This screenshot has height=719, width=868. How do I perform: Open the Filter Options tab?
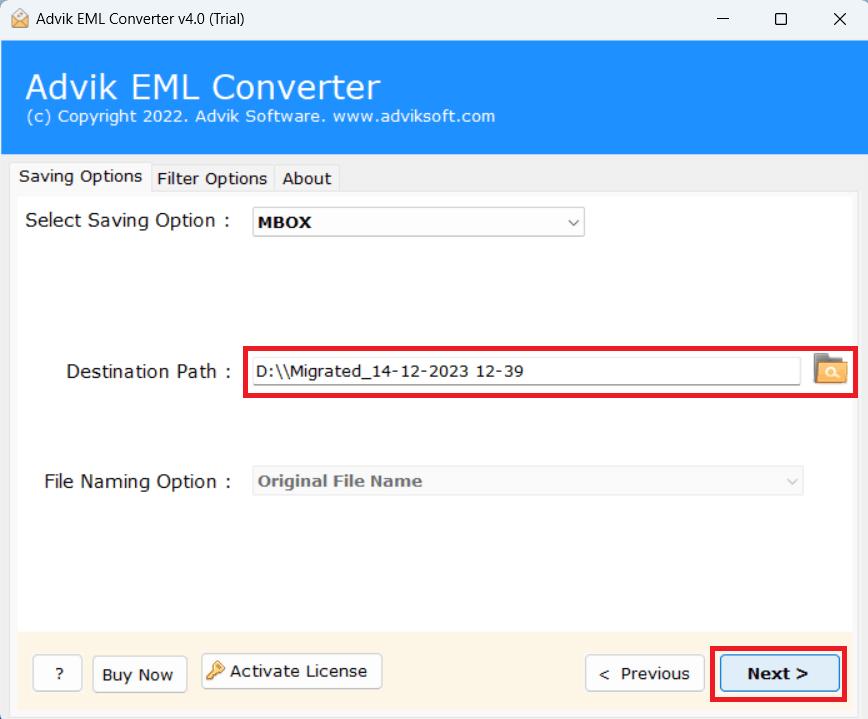pyautogui.click(x=213, y=179)
